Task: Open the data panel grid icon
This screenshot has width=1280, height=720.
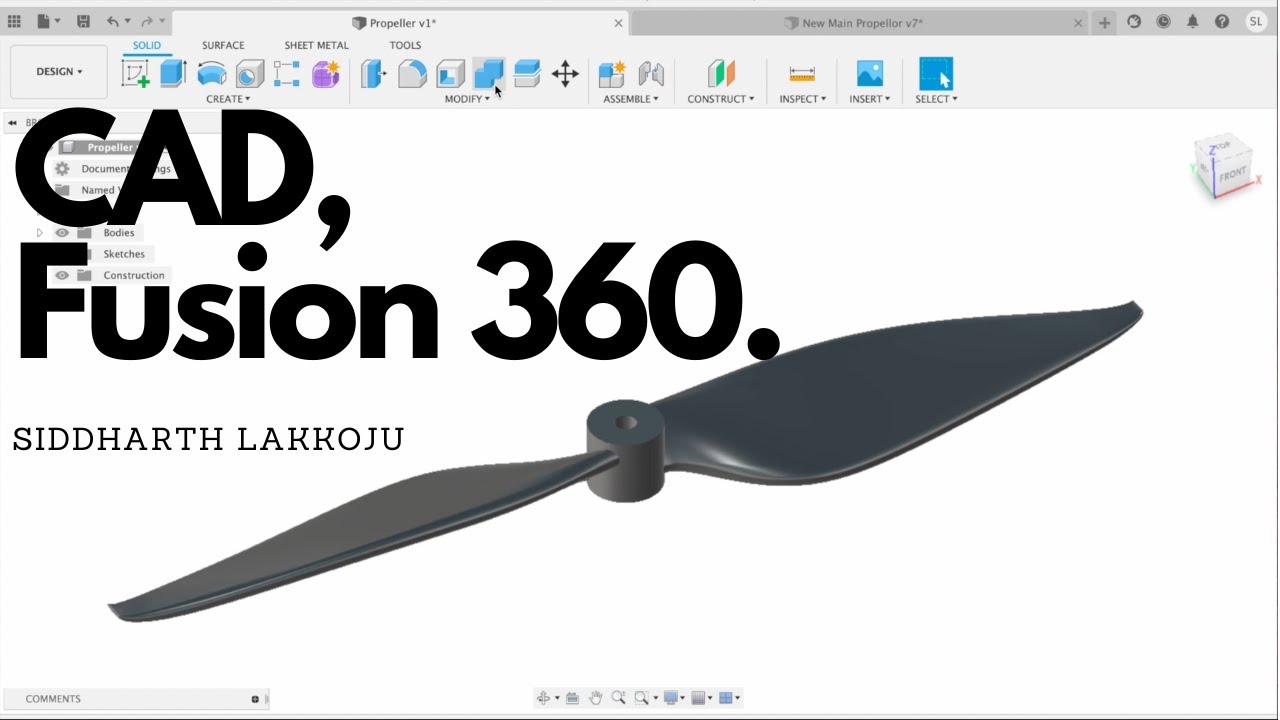Action: pos(14,21)
